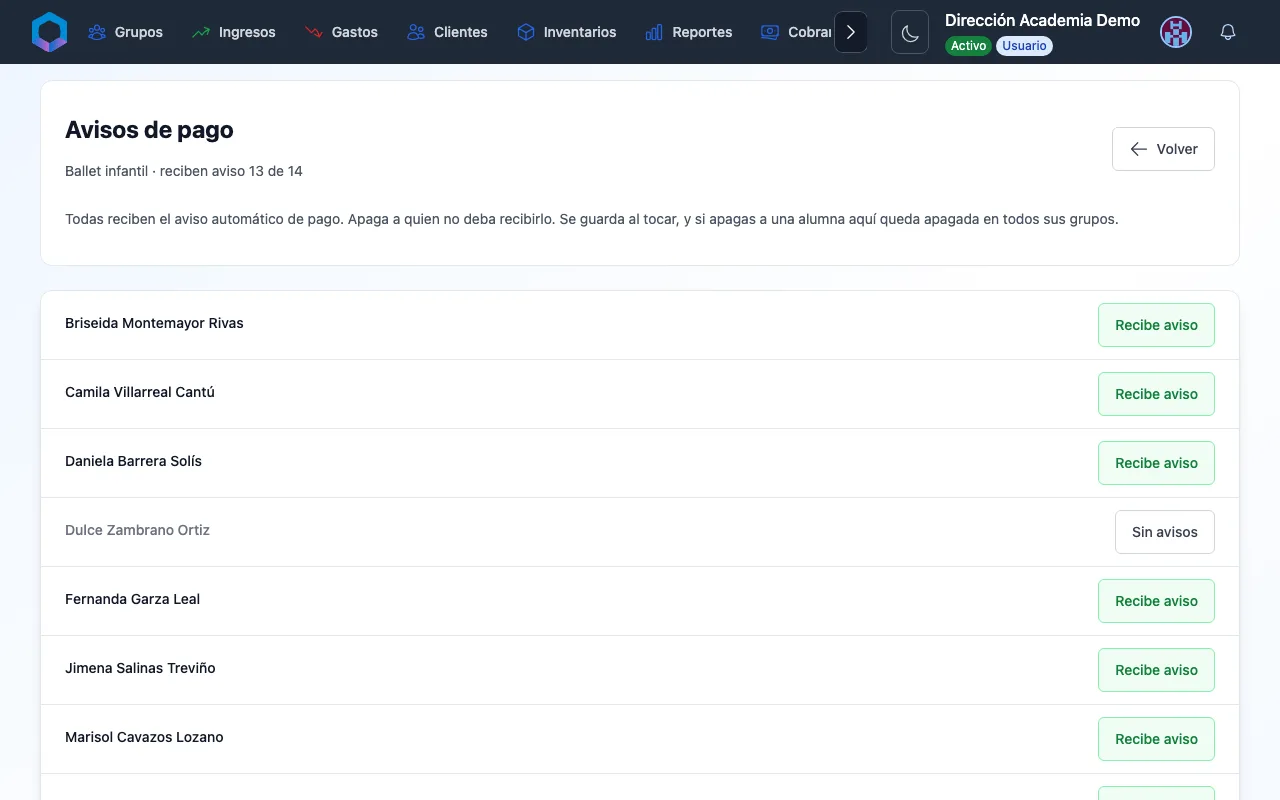This screenshot has width=1280, height=800.
Task: Turn off payment notice for Briseida Montemayor Rivas
Action: point(1156,325)
